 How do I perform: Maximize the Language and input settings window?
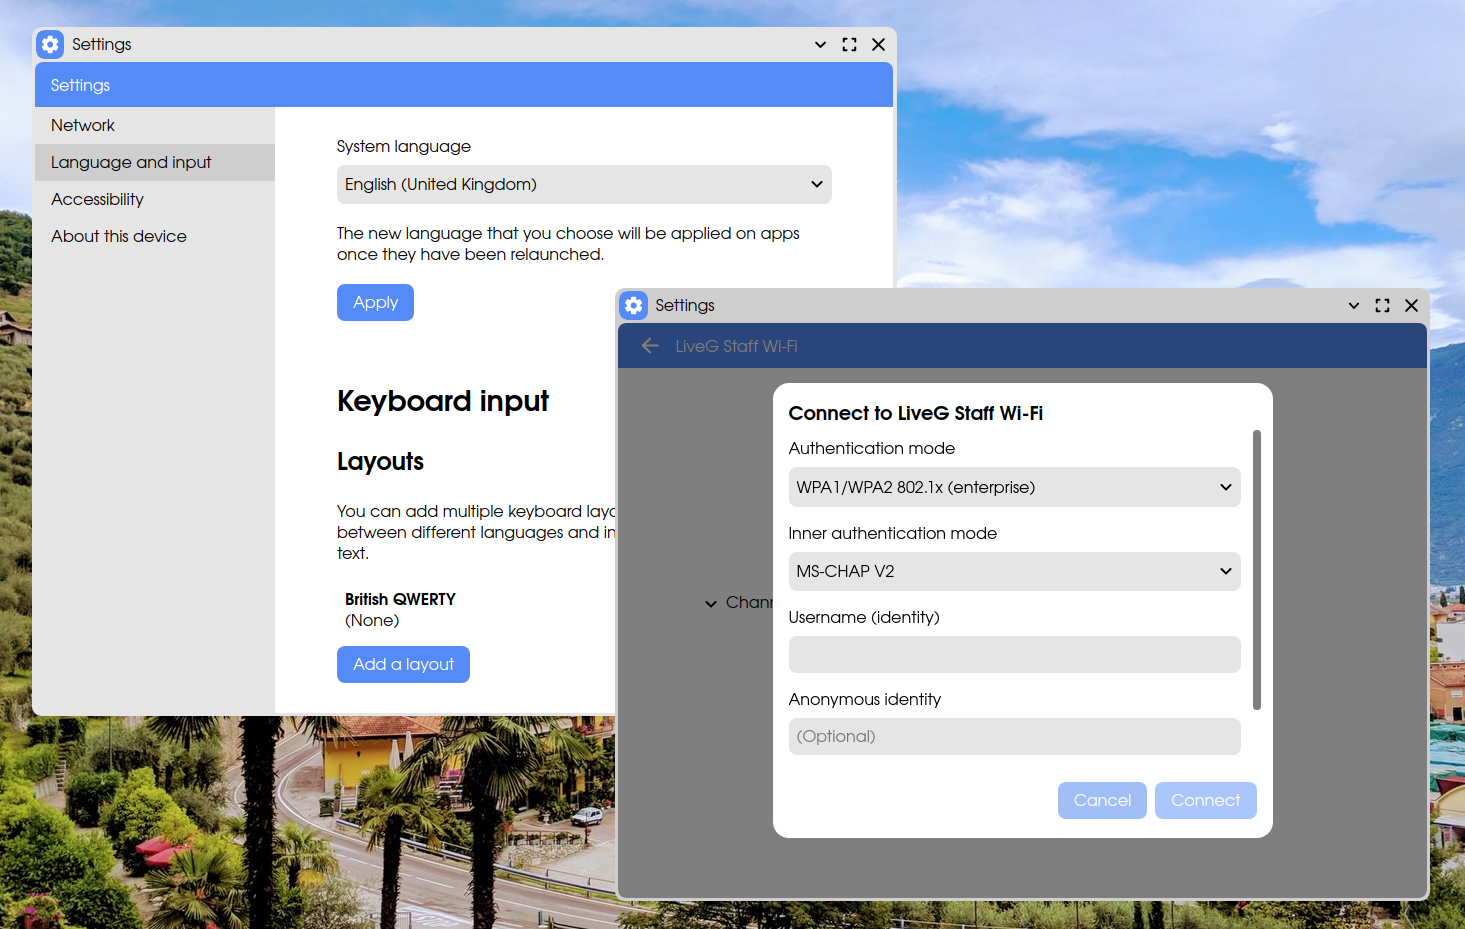(x=849, y=45)
